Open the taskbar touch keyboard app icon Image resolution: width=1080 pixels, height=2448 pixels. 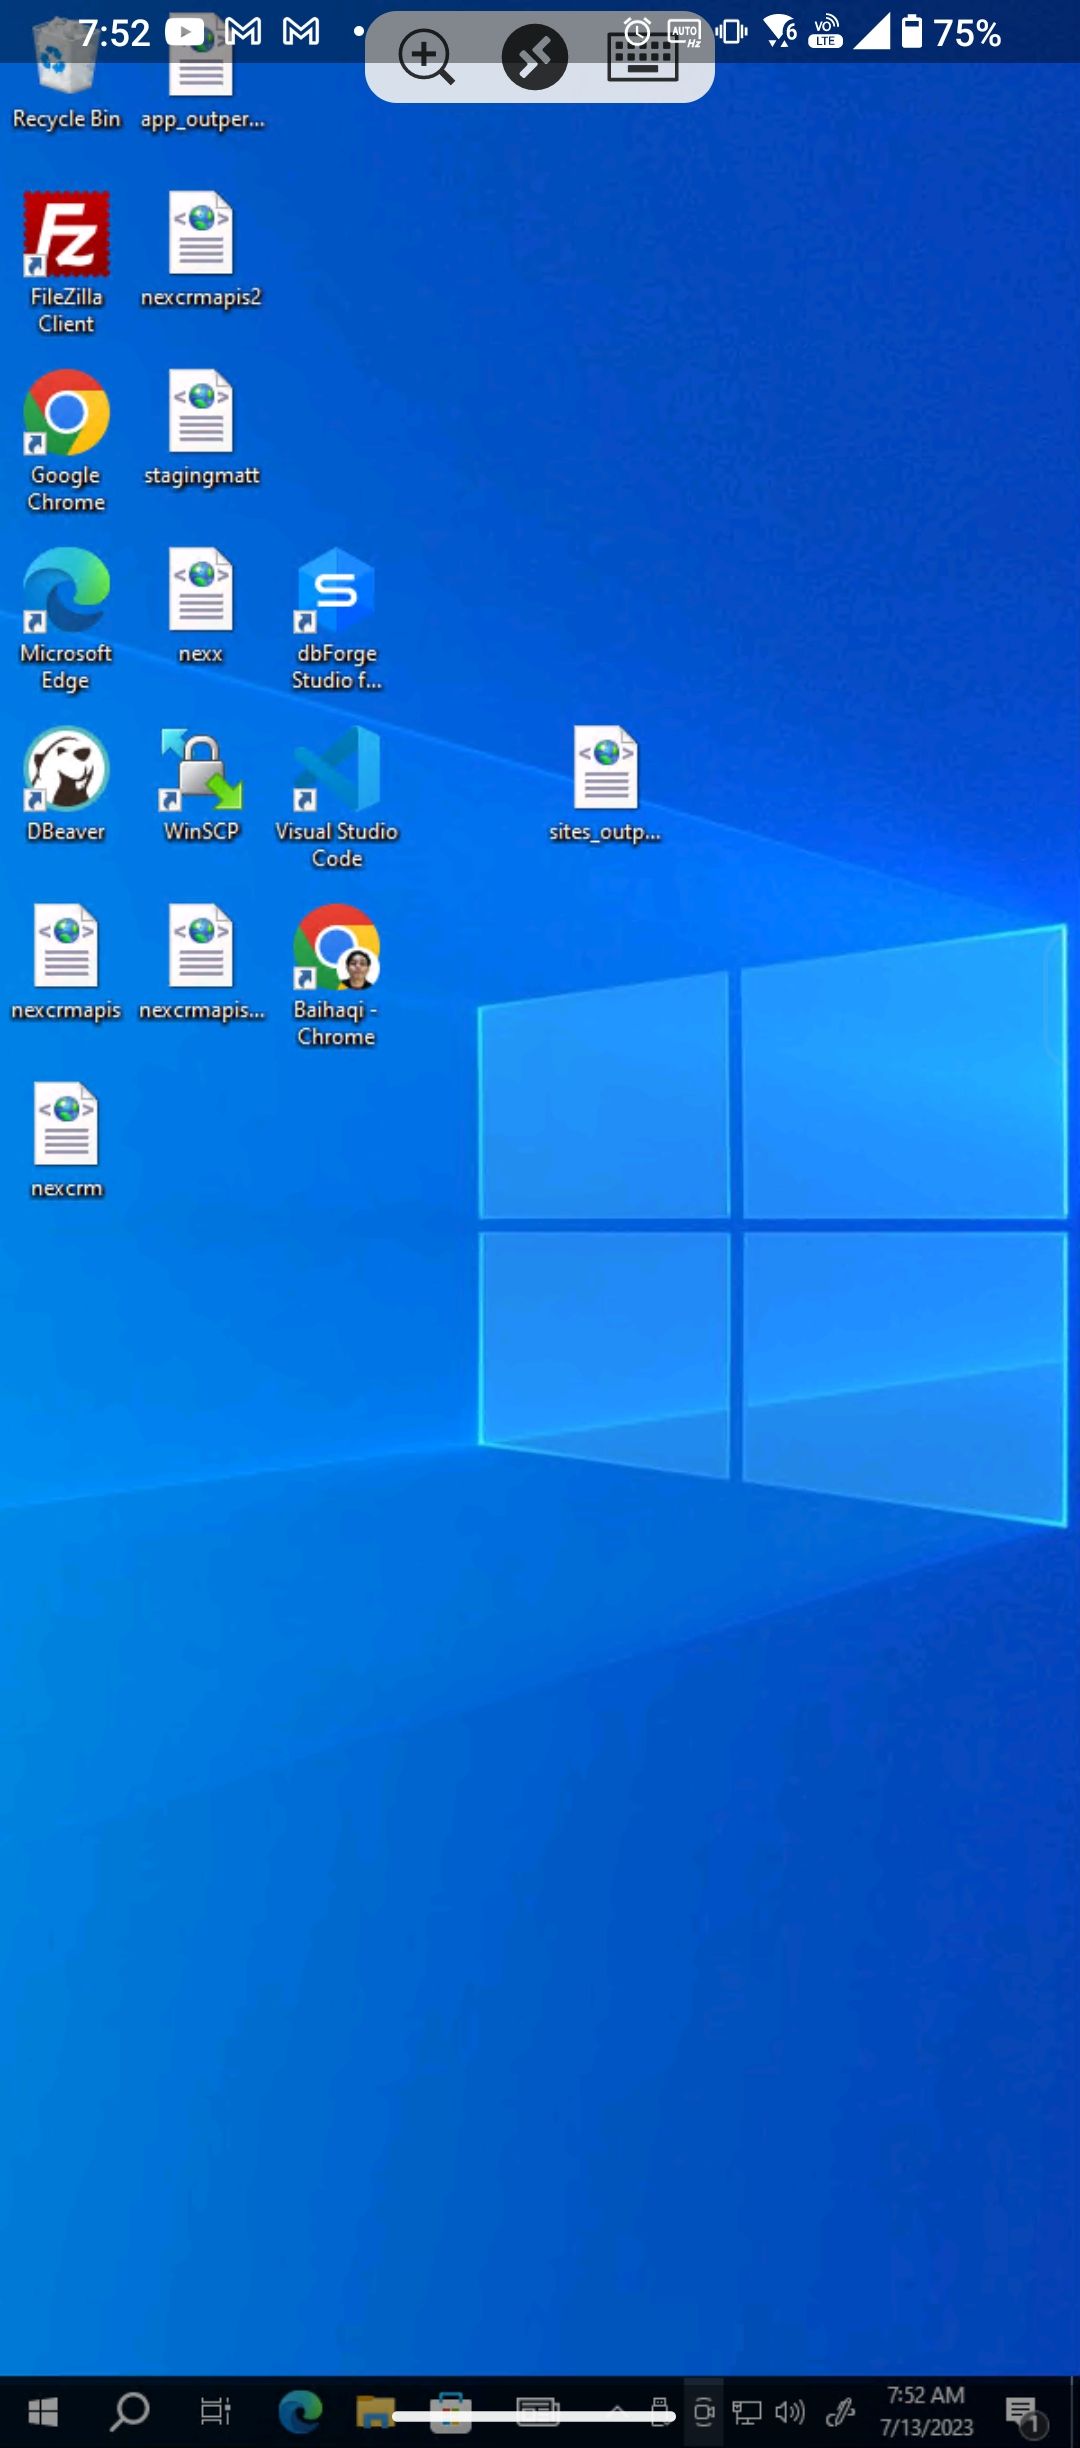(538, 2412)
